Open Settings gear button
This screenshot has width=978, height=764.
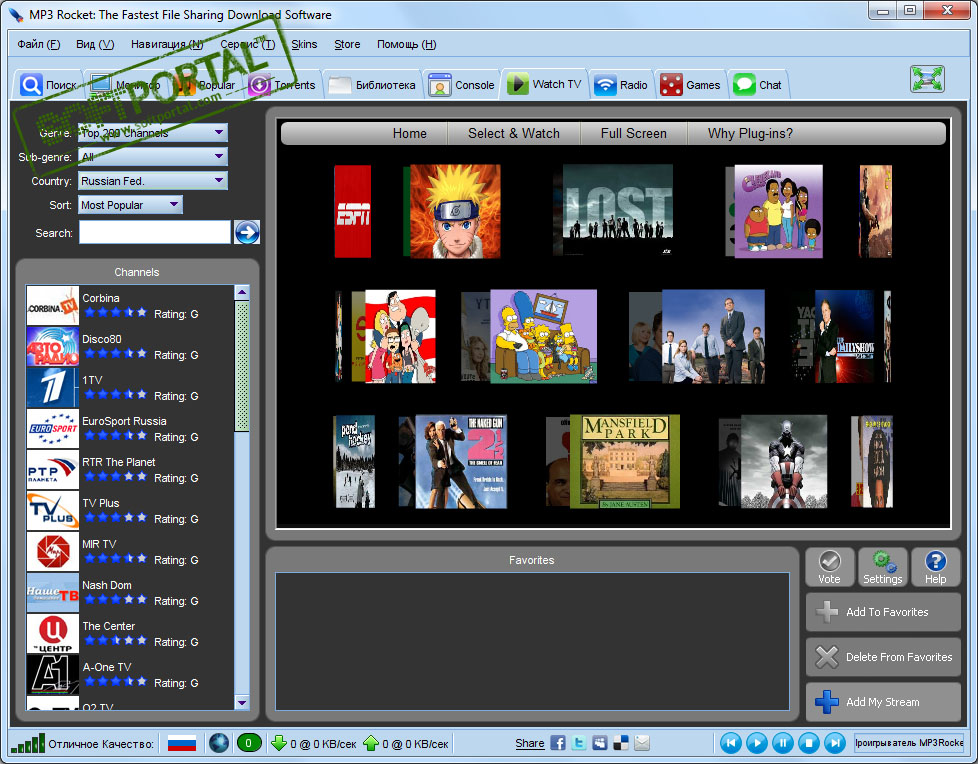[883, 567]
